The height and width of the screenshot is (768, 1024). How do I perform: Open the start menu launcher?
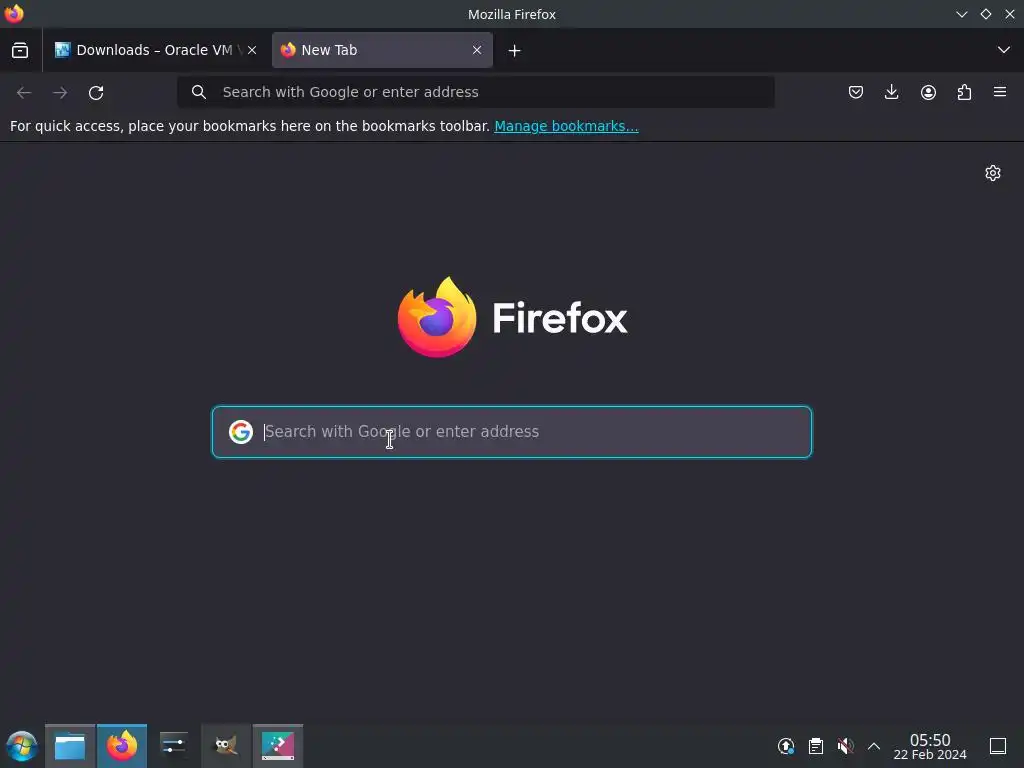(22, 746)
